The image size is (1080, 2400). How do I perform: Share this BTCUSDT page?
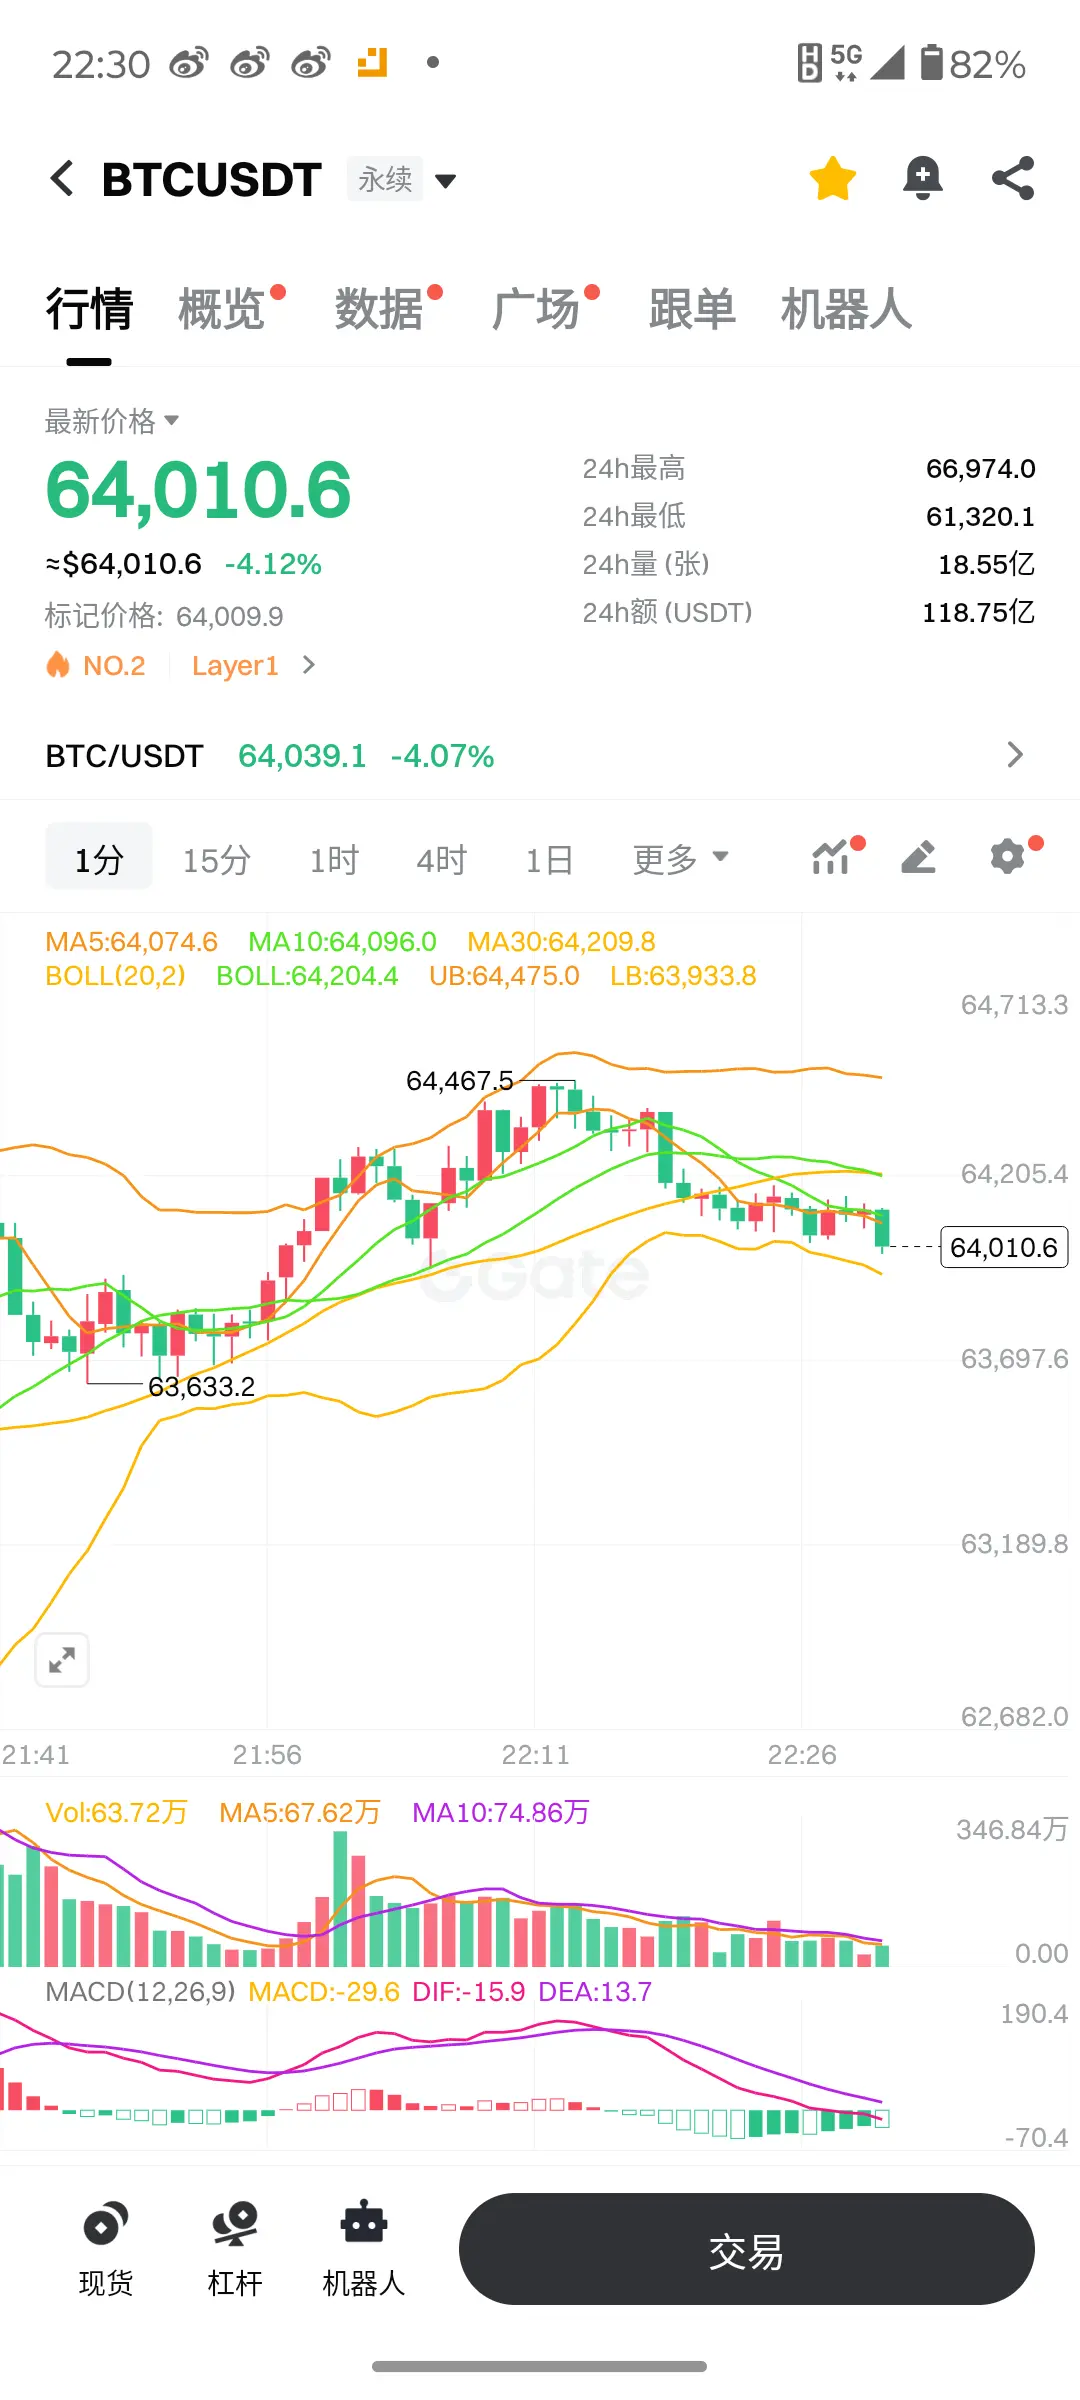pyautogui.click(x=1012, y=179)
